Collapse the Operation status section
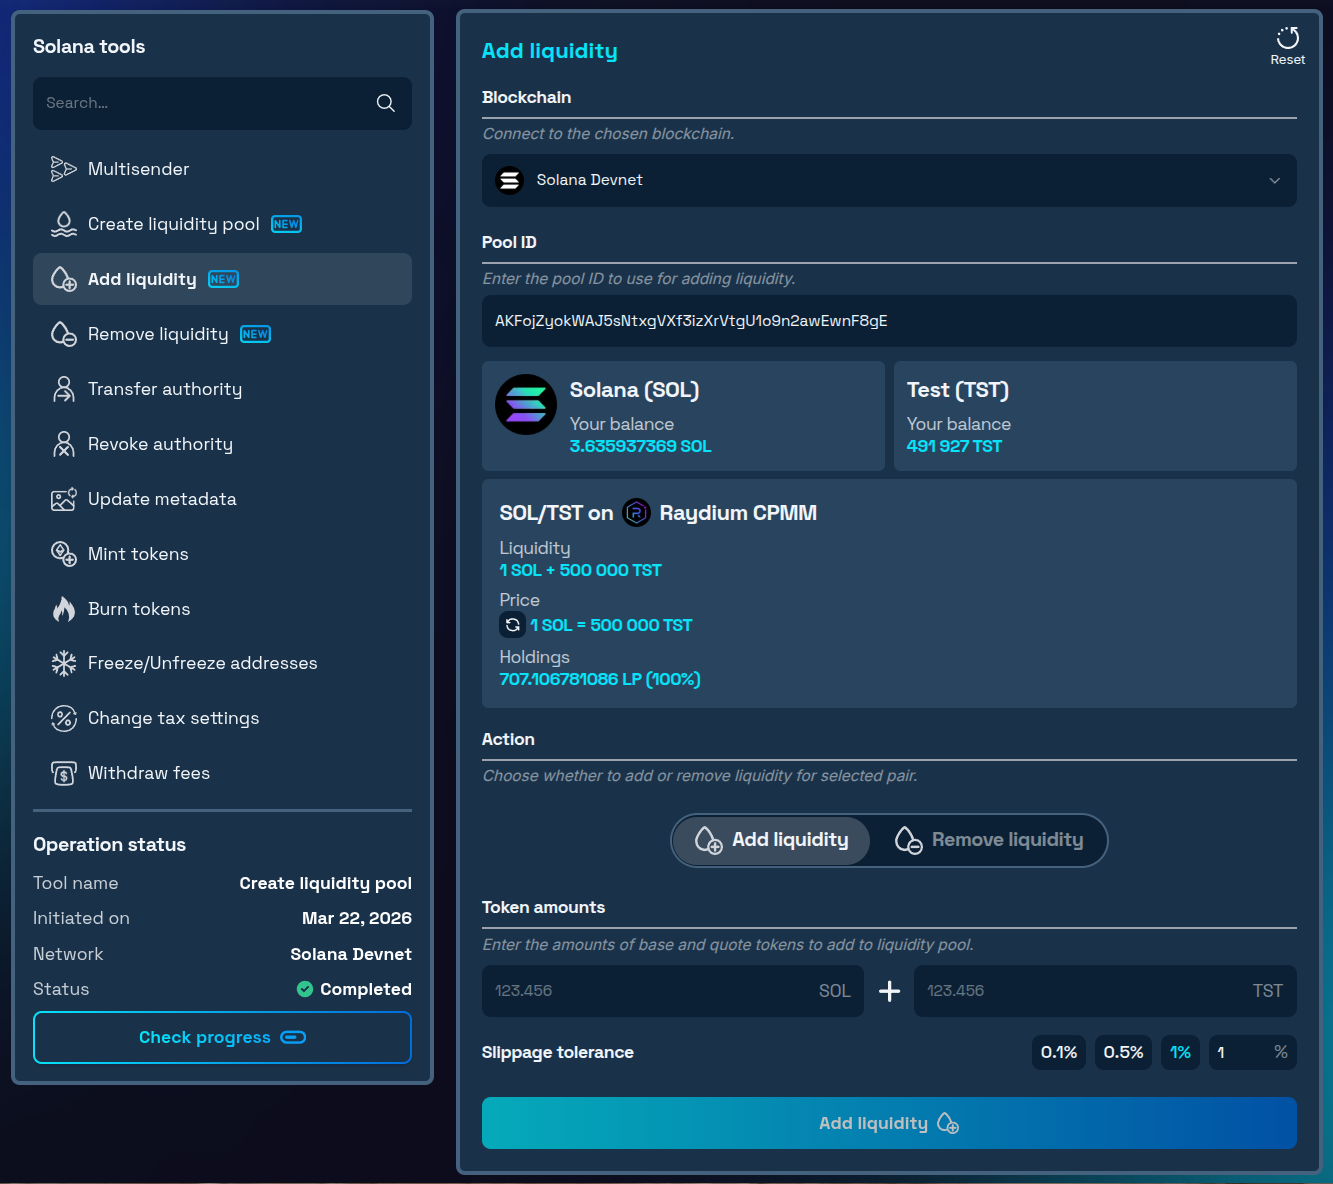 109,844
